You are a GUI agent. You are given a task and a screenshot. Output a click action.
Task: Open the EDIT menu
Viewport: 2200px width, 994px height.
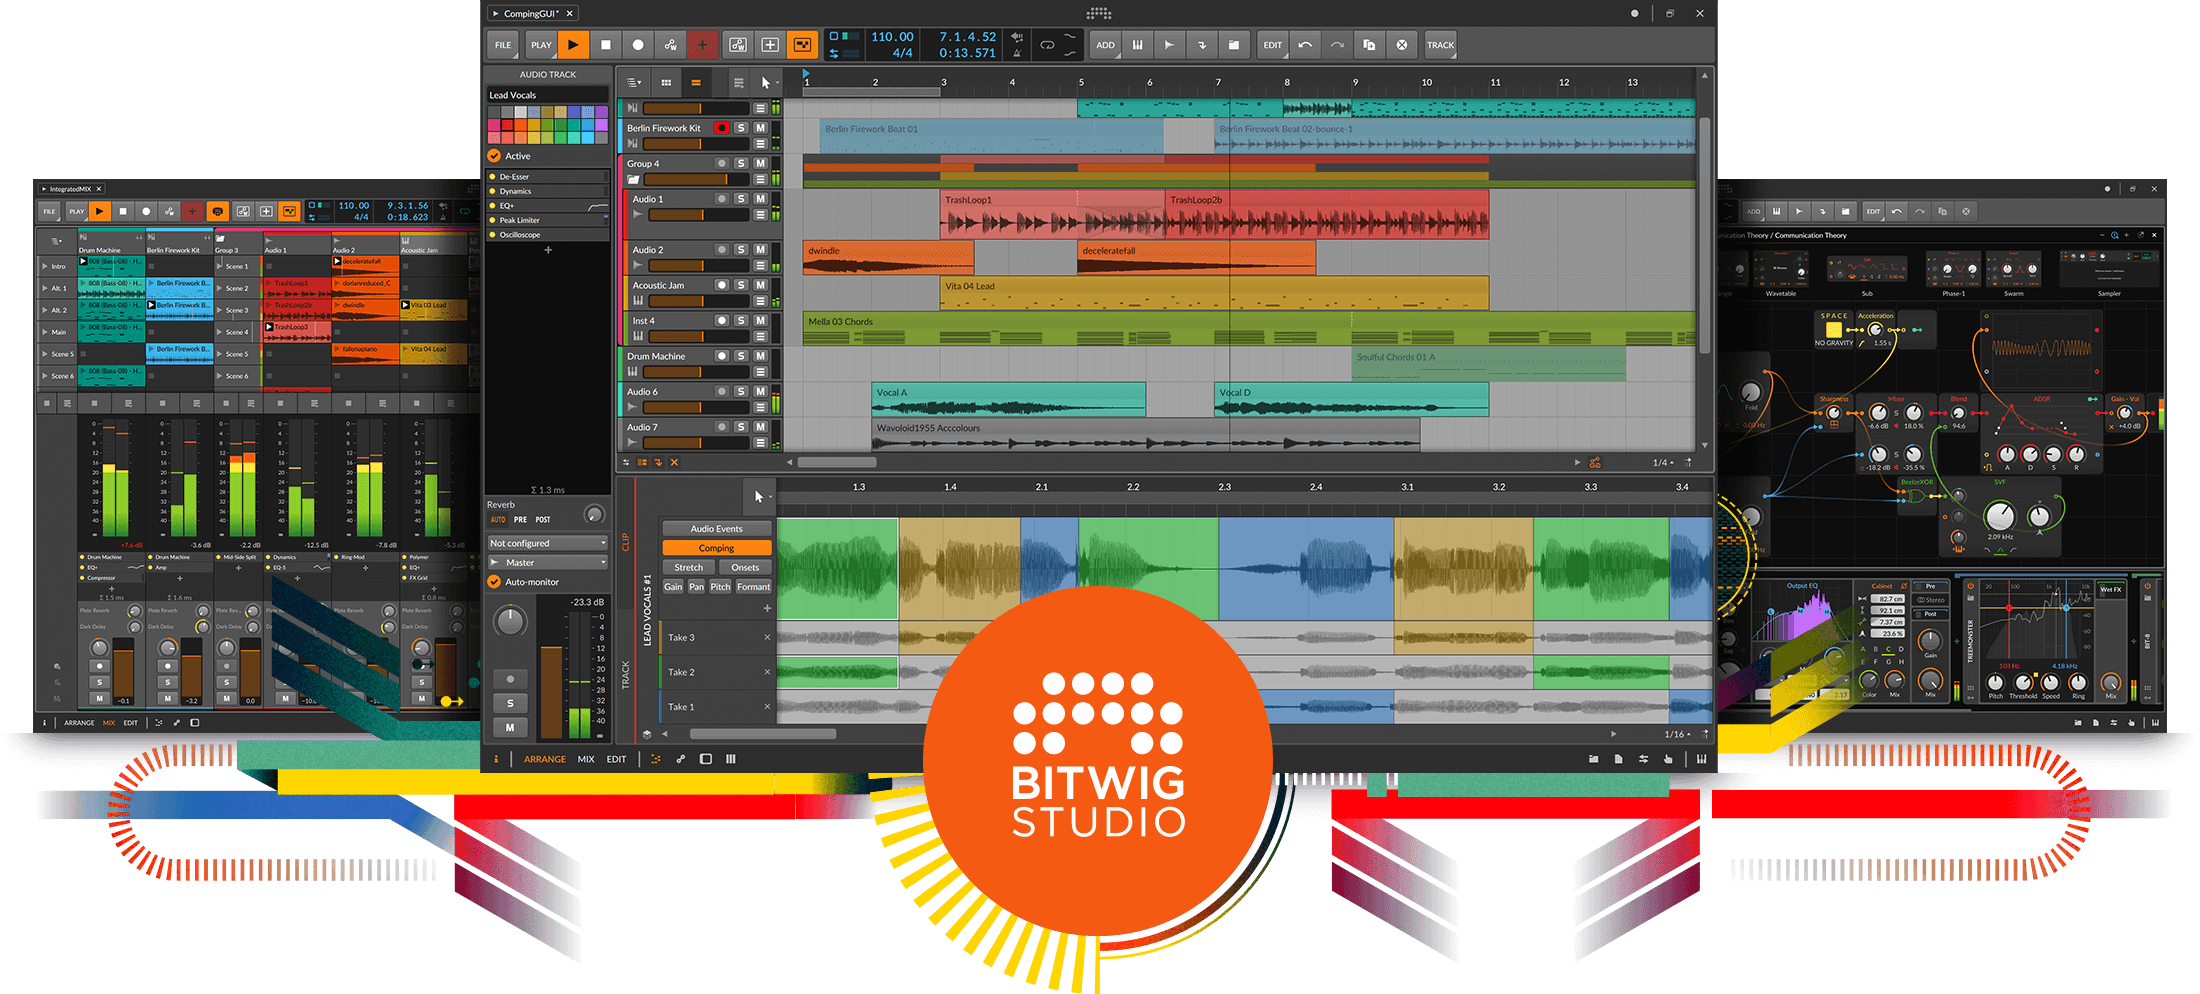(x=1272, y=45)
